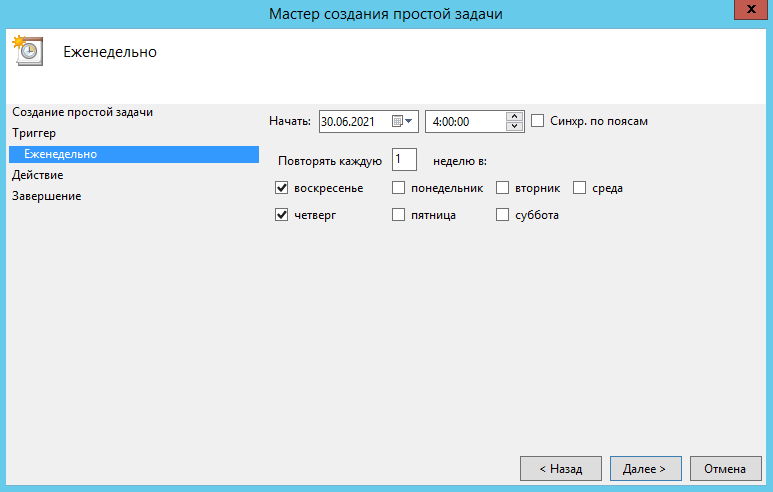Open the start date calendar dropdown
This screenshot has width=773, height=492.
(x=402, y=122)
